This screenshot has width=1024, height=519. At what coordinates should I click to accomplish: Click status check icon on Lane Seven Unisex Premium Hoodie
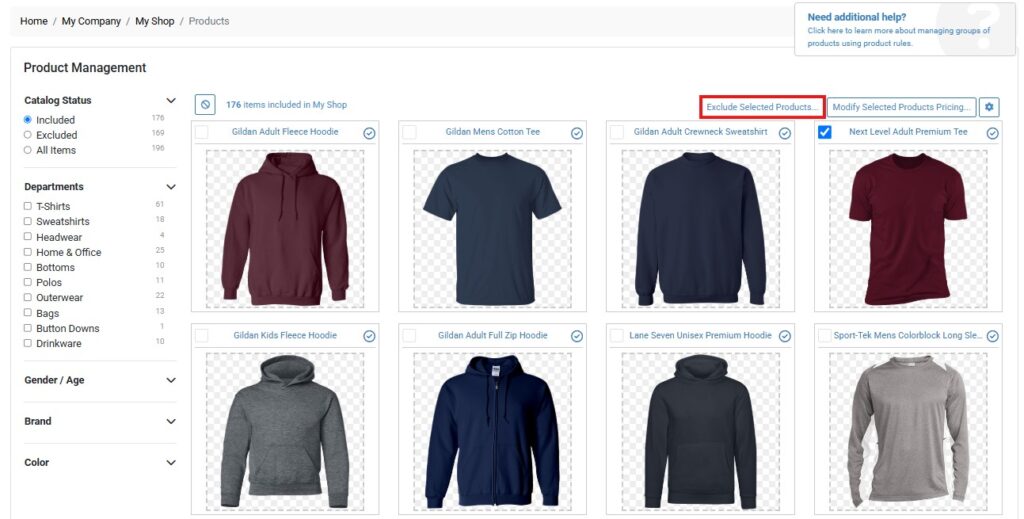tap(784, 336)
